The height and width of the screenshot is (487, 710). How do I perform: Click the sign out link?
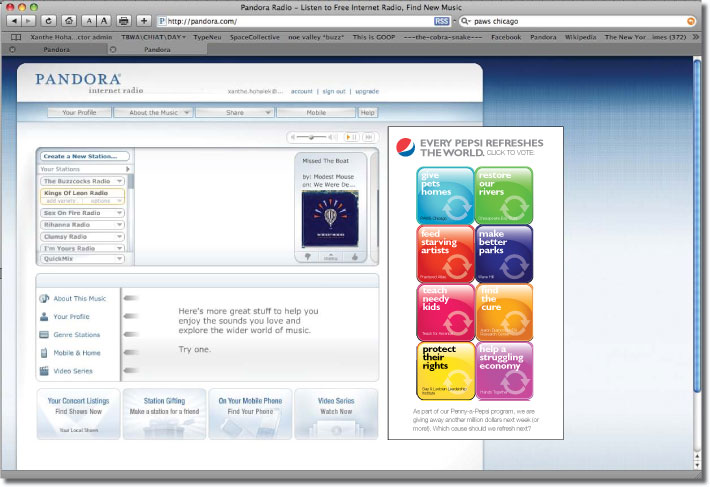tap(334, 91)
